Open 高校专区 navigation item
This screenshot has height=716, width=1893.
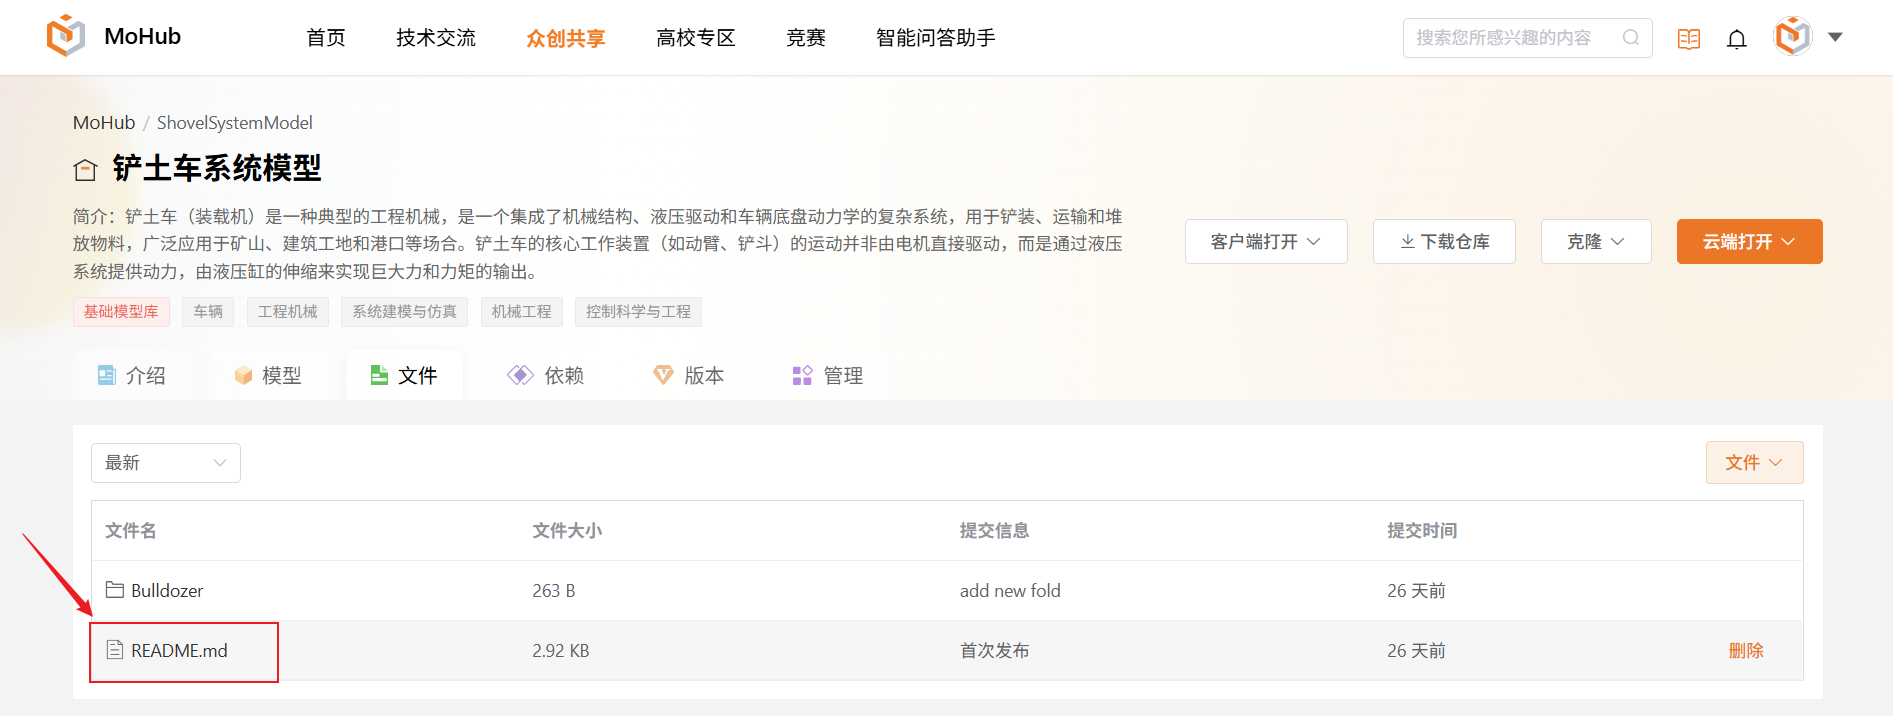pos(696,38)
